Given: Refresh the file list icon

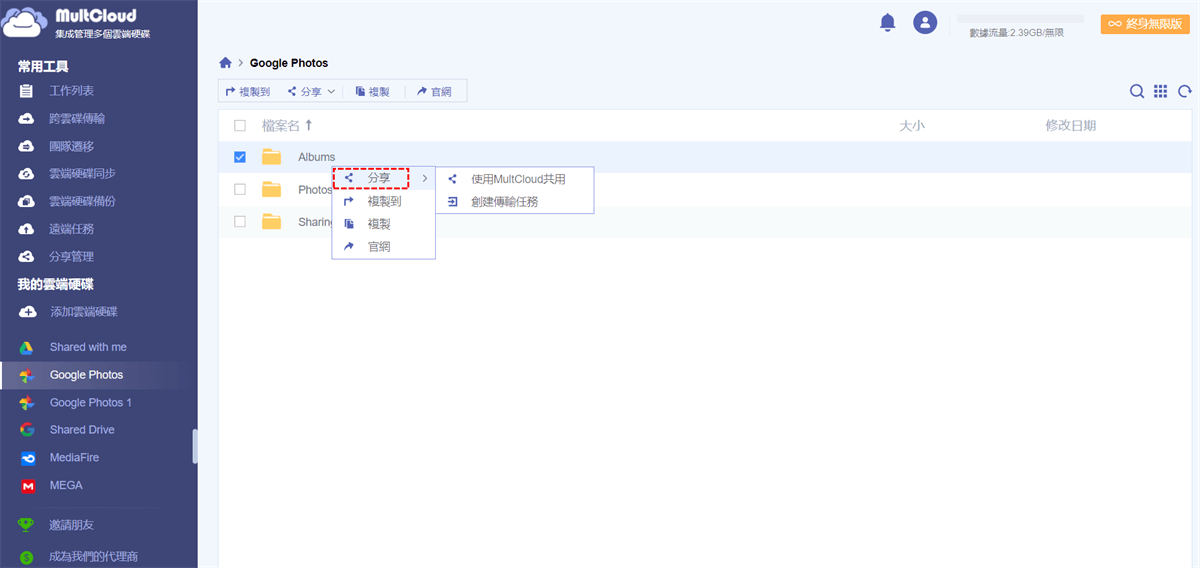Looking at the screenshot, I should pyautogui.click(x=1185, y=91).
